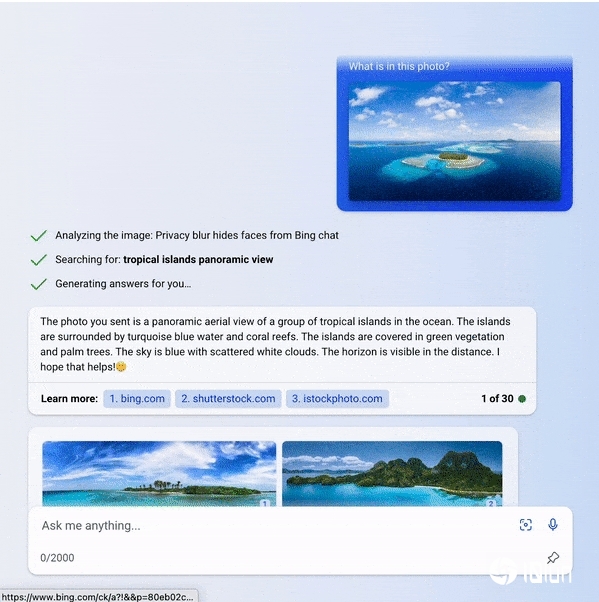
Task: Click the bing.com URL in status bar
Action: click(97, 597)
